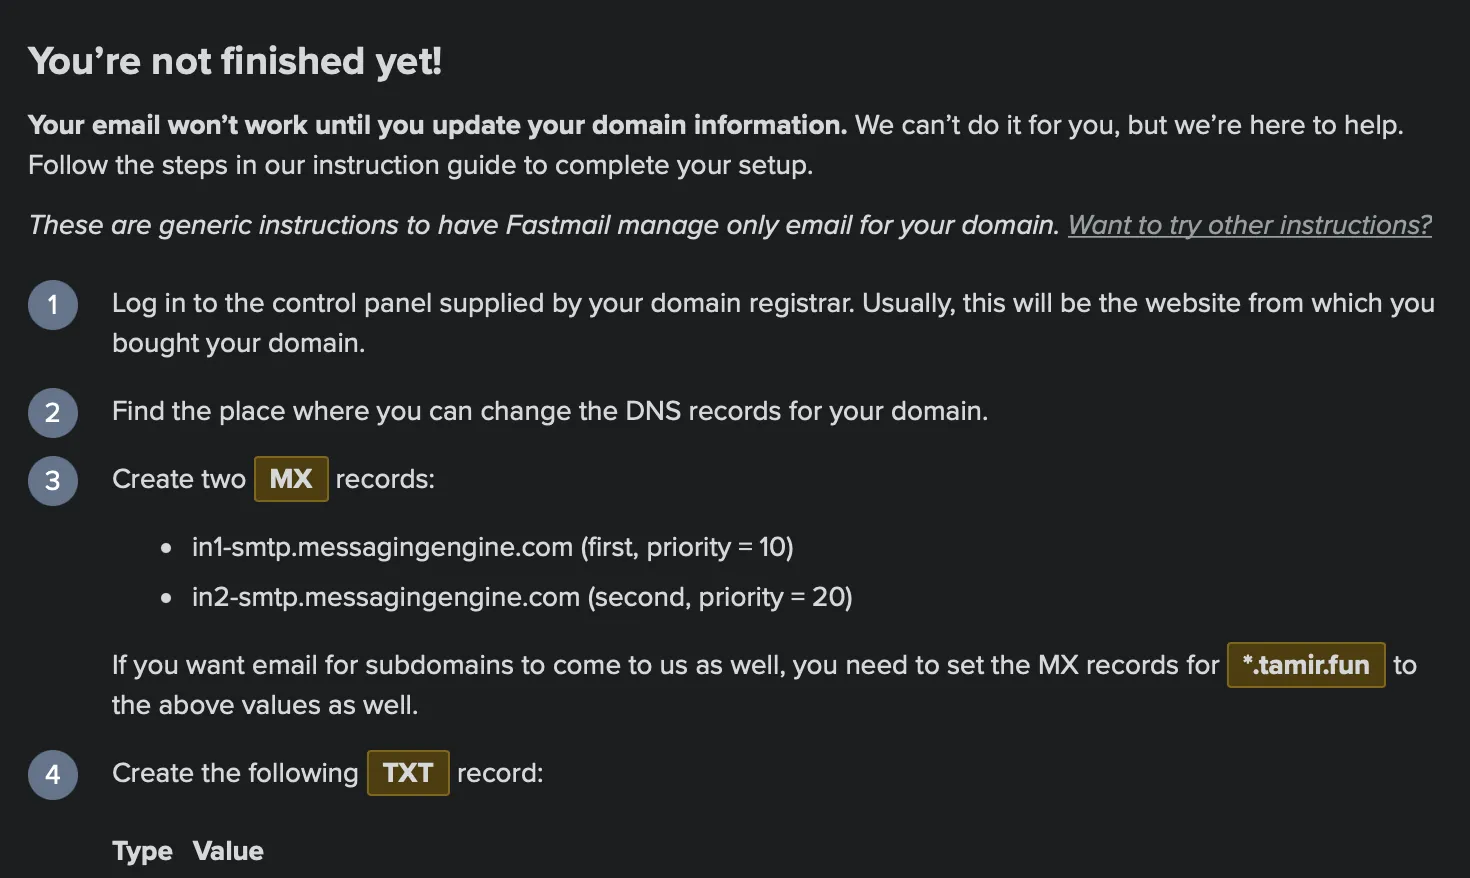This screenshot has width=1470, height=878.
Task: Click the 'Find the place' DNS records step text
Action: [x=550, y=411]
